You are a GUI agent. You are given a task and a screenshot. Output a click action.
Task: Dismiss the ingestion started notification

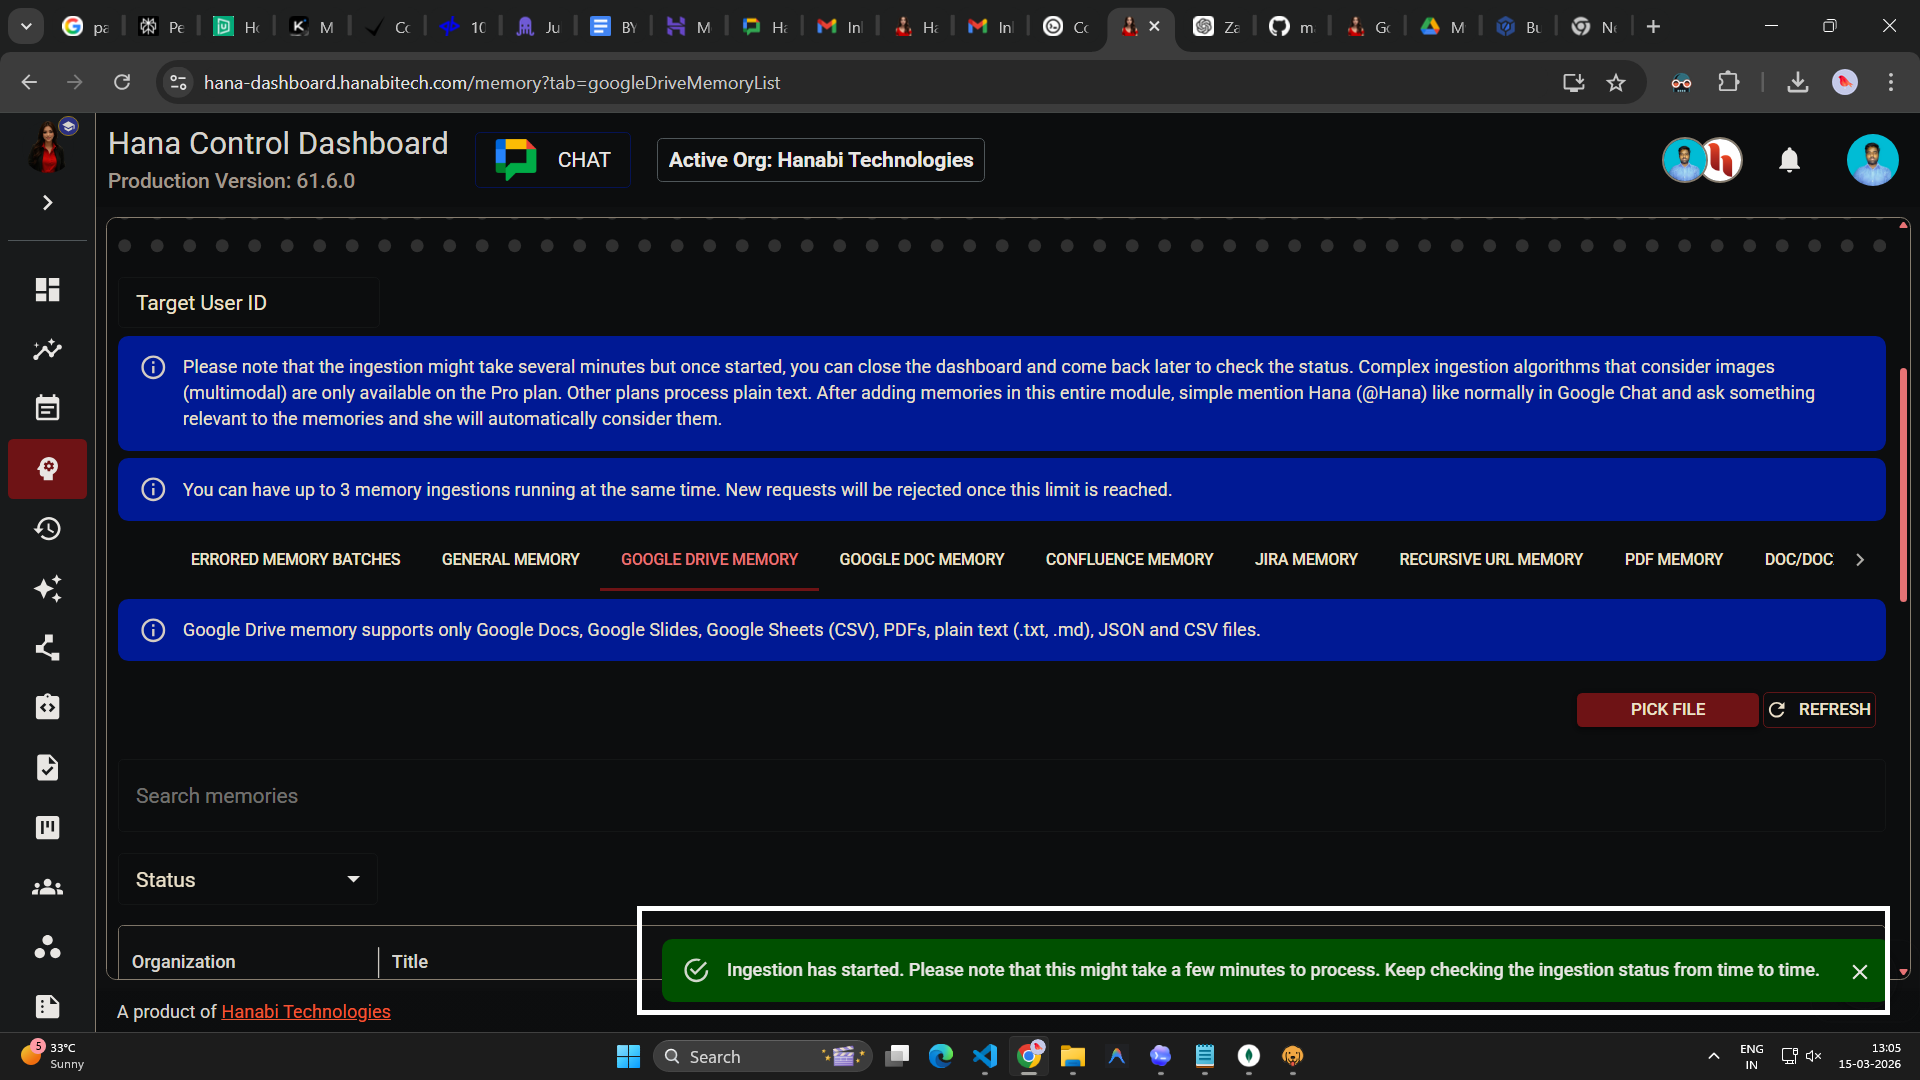click(1859, 971)
